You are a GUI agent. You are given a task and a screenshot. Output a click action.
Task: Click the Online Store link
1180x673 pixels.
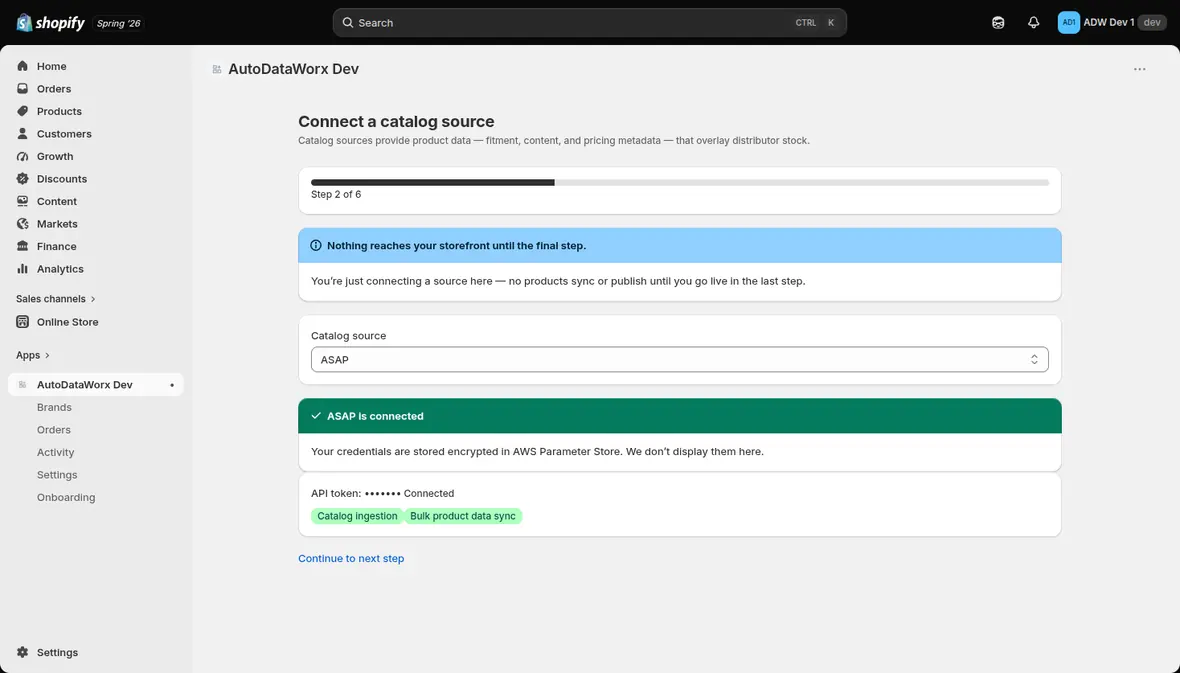(67, 322)
